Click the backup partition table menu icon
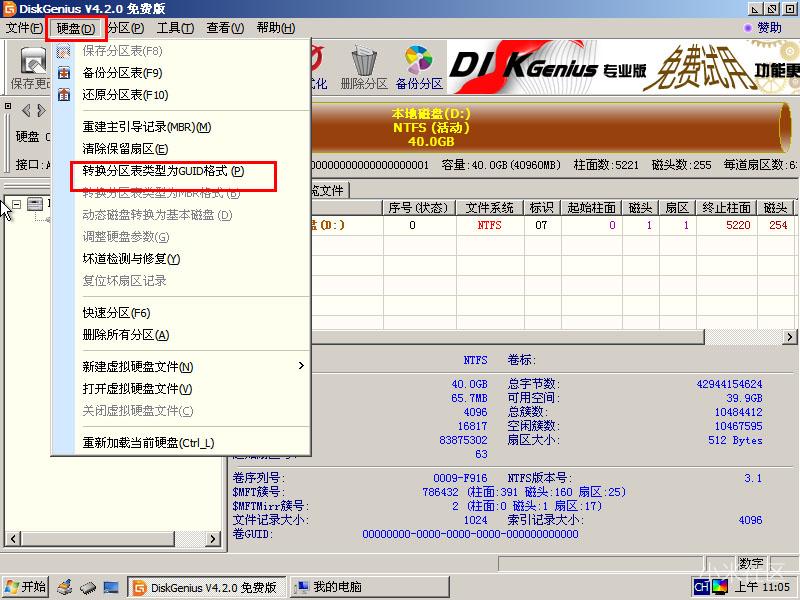800x600 pixels. pos(65,73)
